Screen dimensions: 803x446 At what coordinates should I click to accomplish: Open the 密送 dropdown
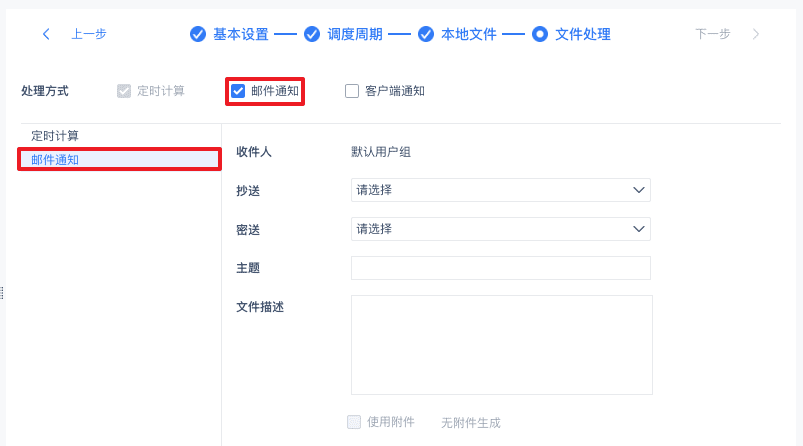(x=500, y=229)
